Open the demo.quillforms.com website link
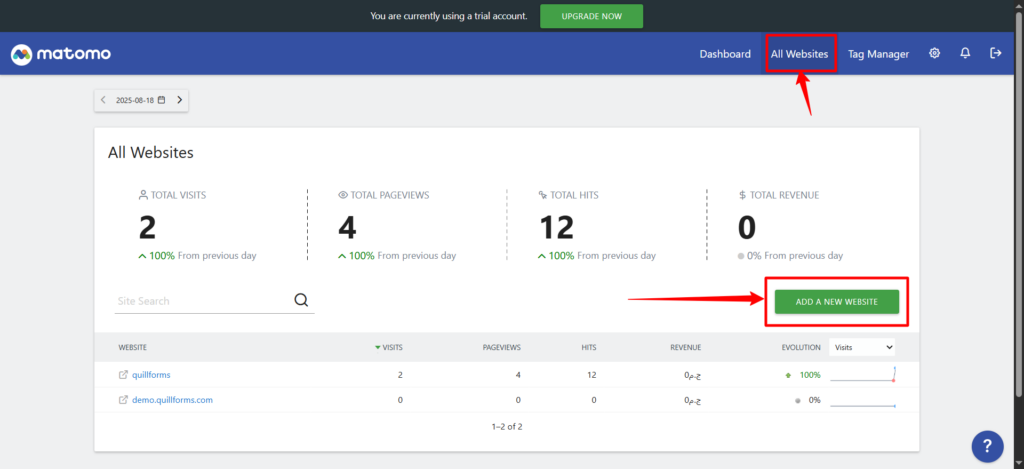 coord(172,400)
